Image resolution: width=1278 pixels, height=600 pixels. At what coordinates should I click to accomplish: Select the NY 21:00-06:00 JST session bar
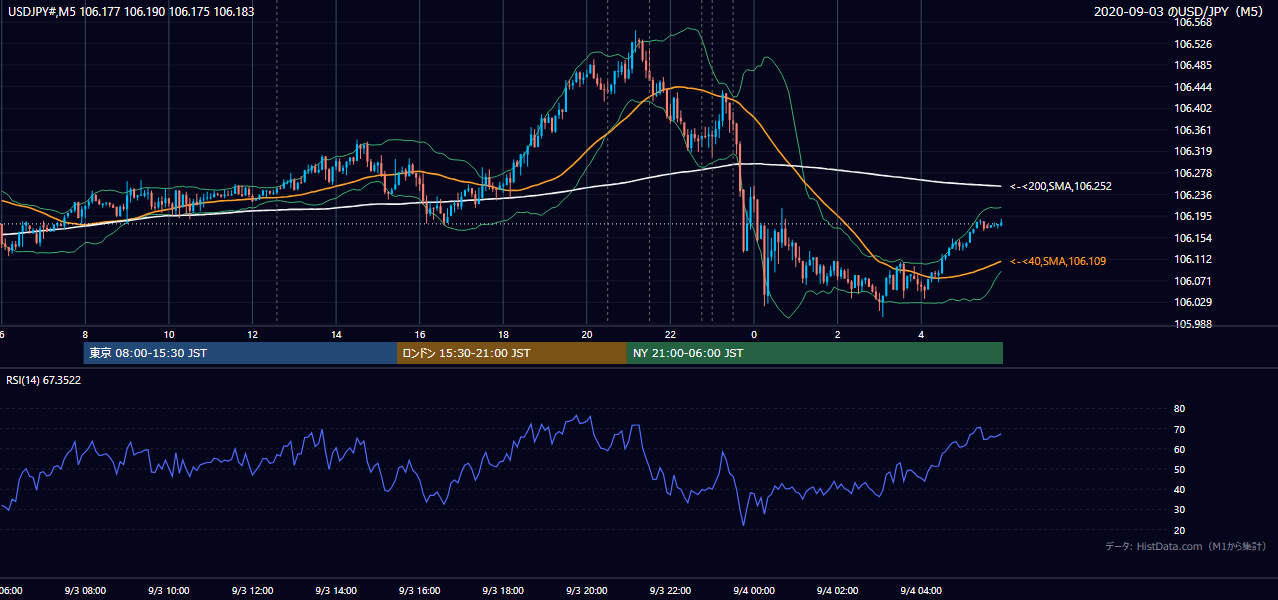click(x=815, y=353)
